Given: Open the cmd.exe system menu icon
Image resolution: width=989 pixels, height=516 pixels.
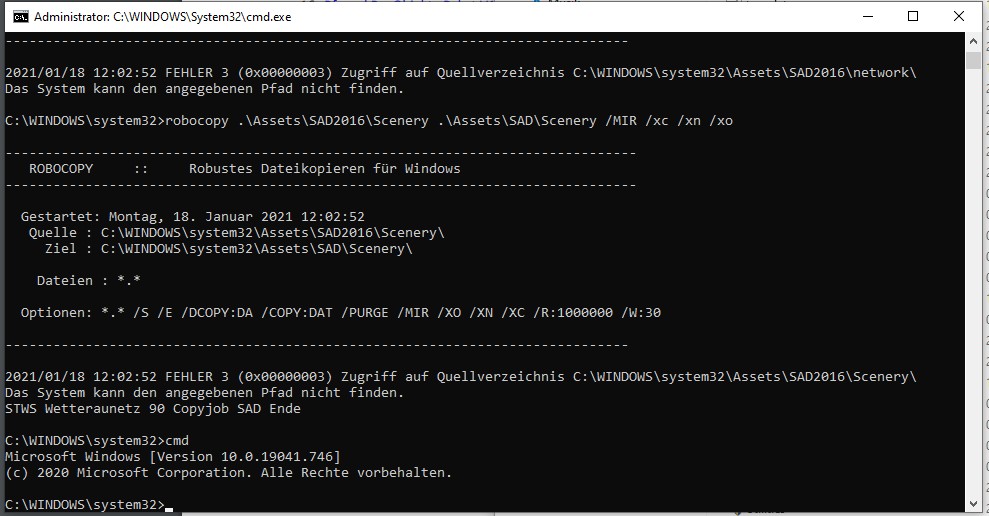Looking at the screenshot, I should [x=20, y=17].
